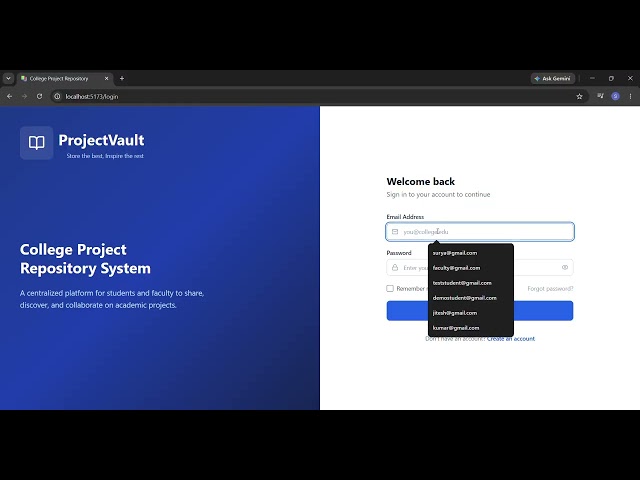Click 'Sign in to your account to continue'
This screenshot has height=480, width=640.
pyautogui.click(x=438, y=195)
